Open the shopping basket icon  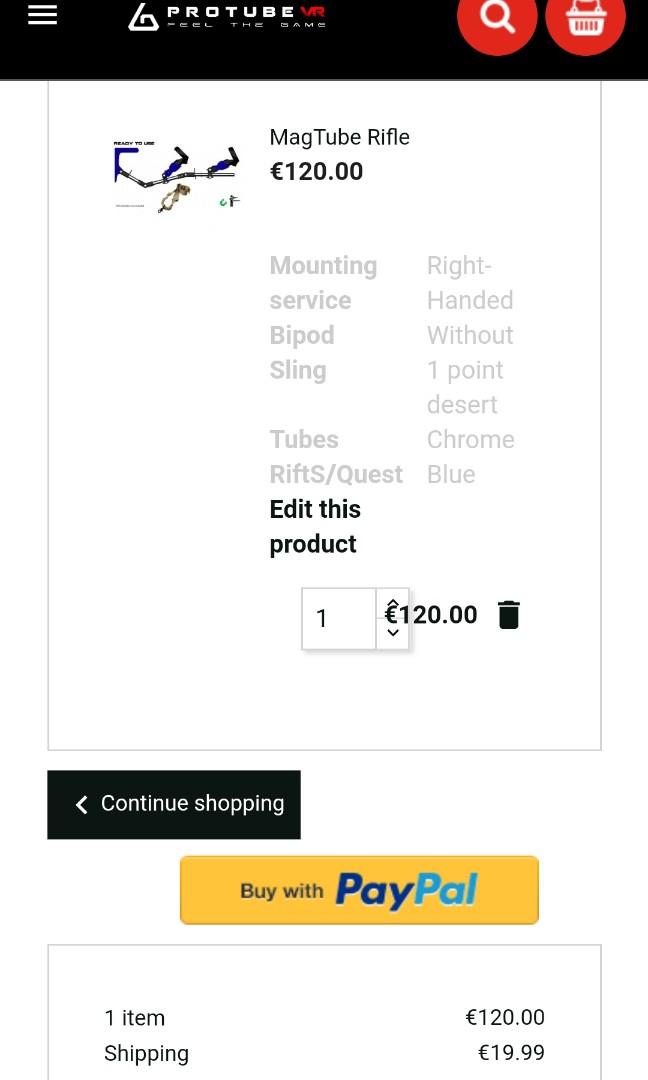[585, 18]
